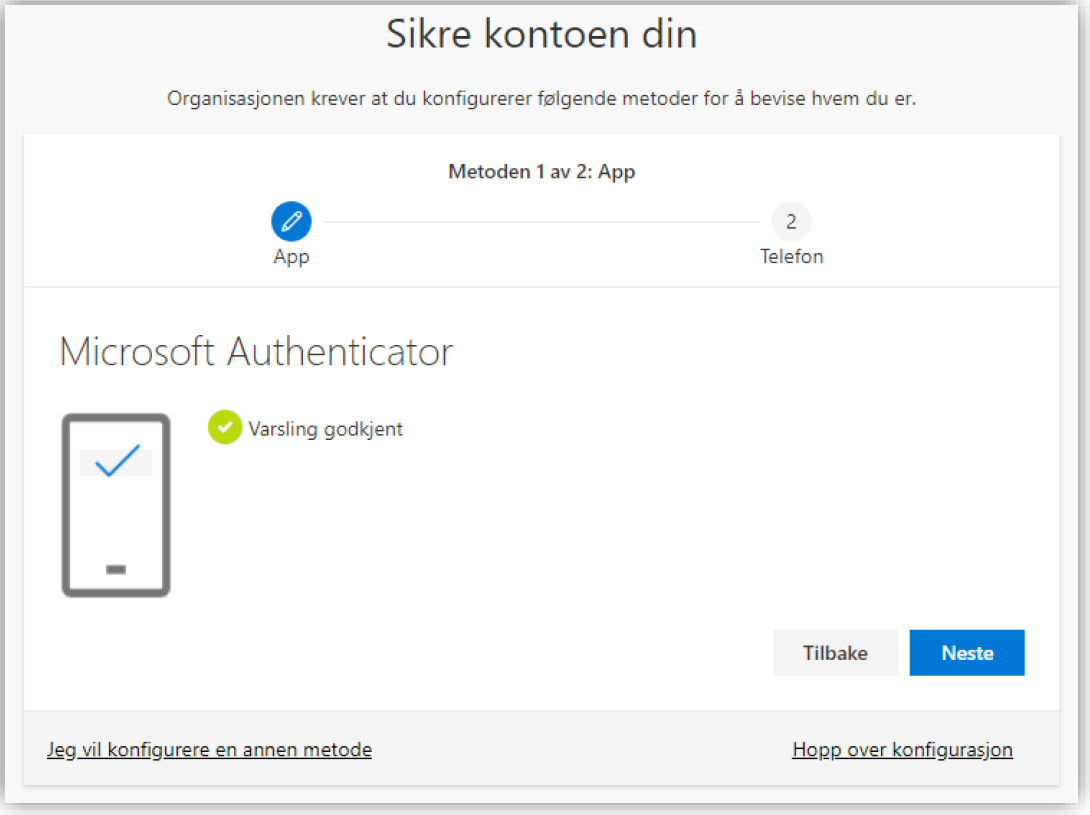The width and height of the screenshot is (1090, 815).
Task: Click the 'App' step label
Action: [x=291, y=257]
